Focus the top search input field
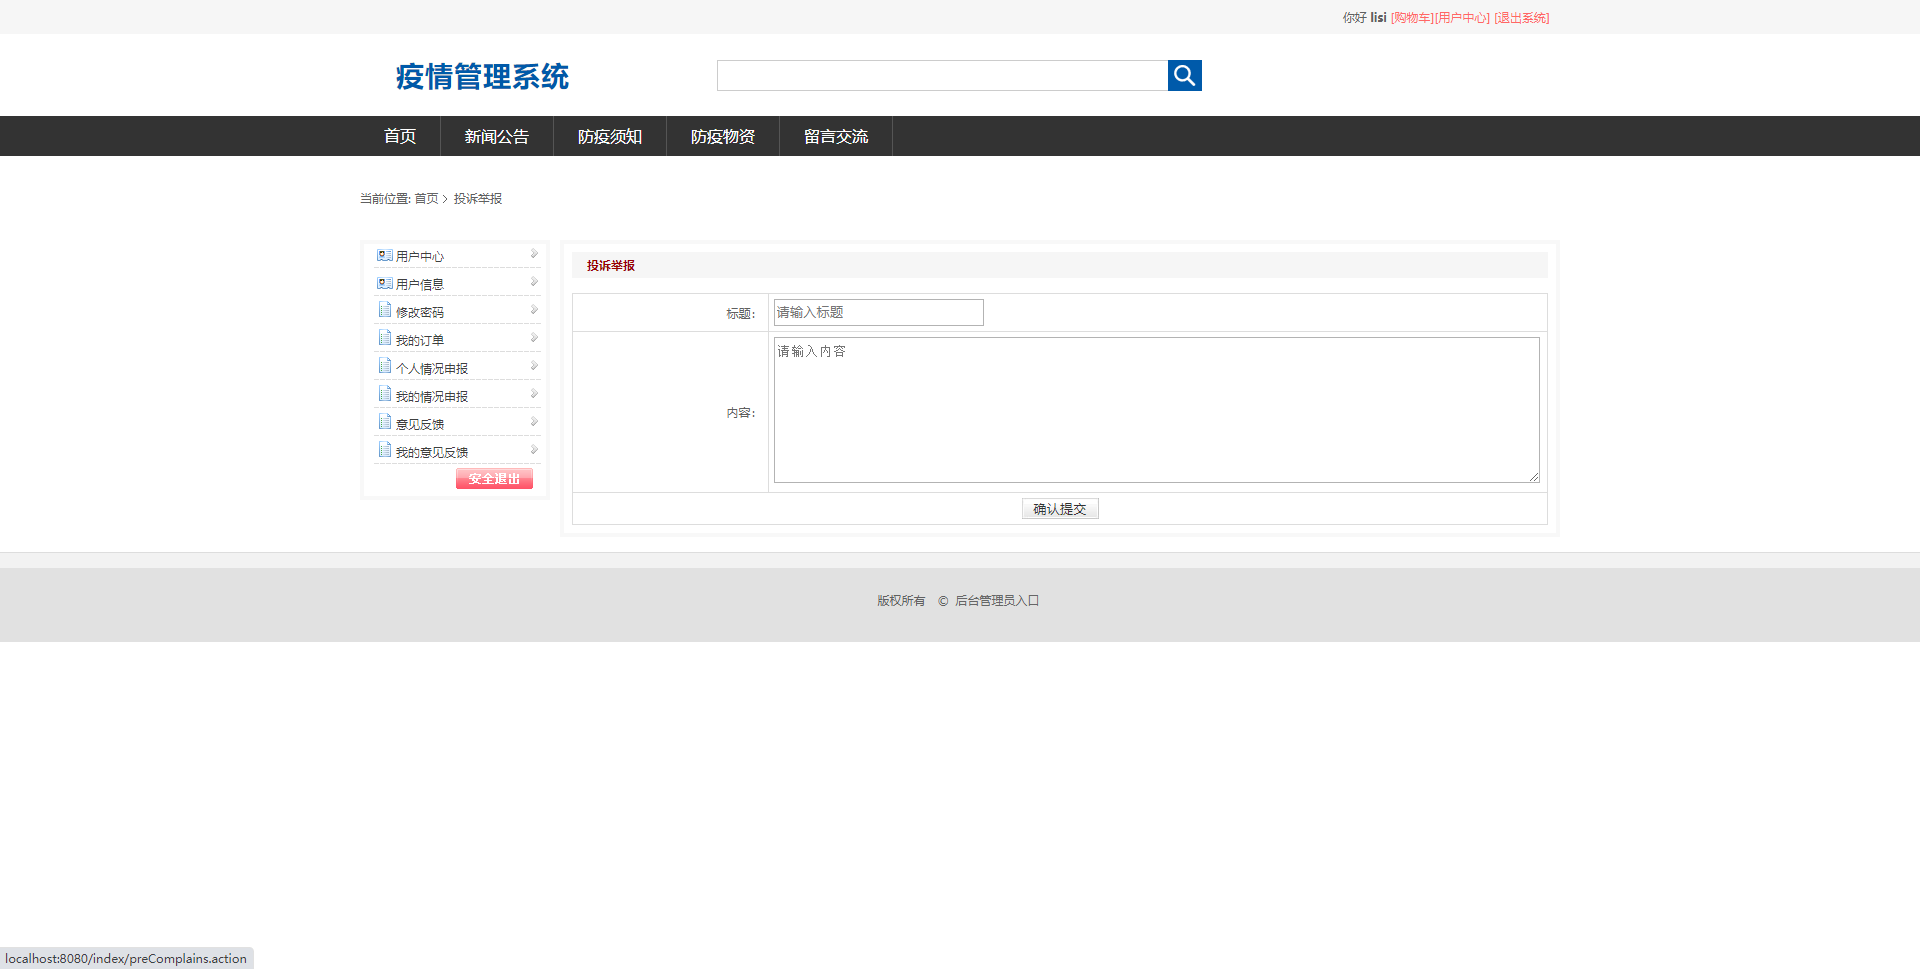1920x969 pixels. 942,75
